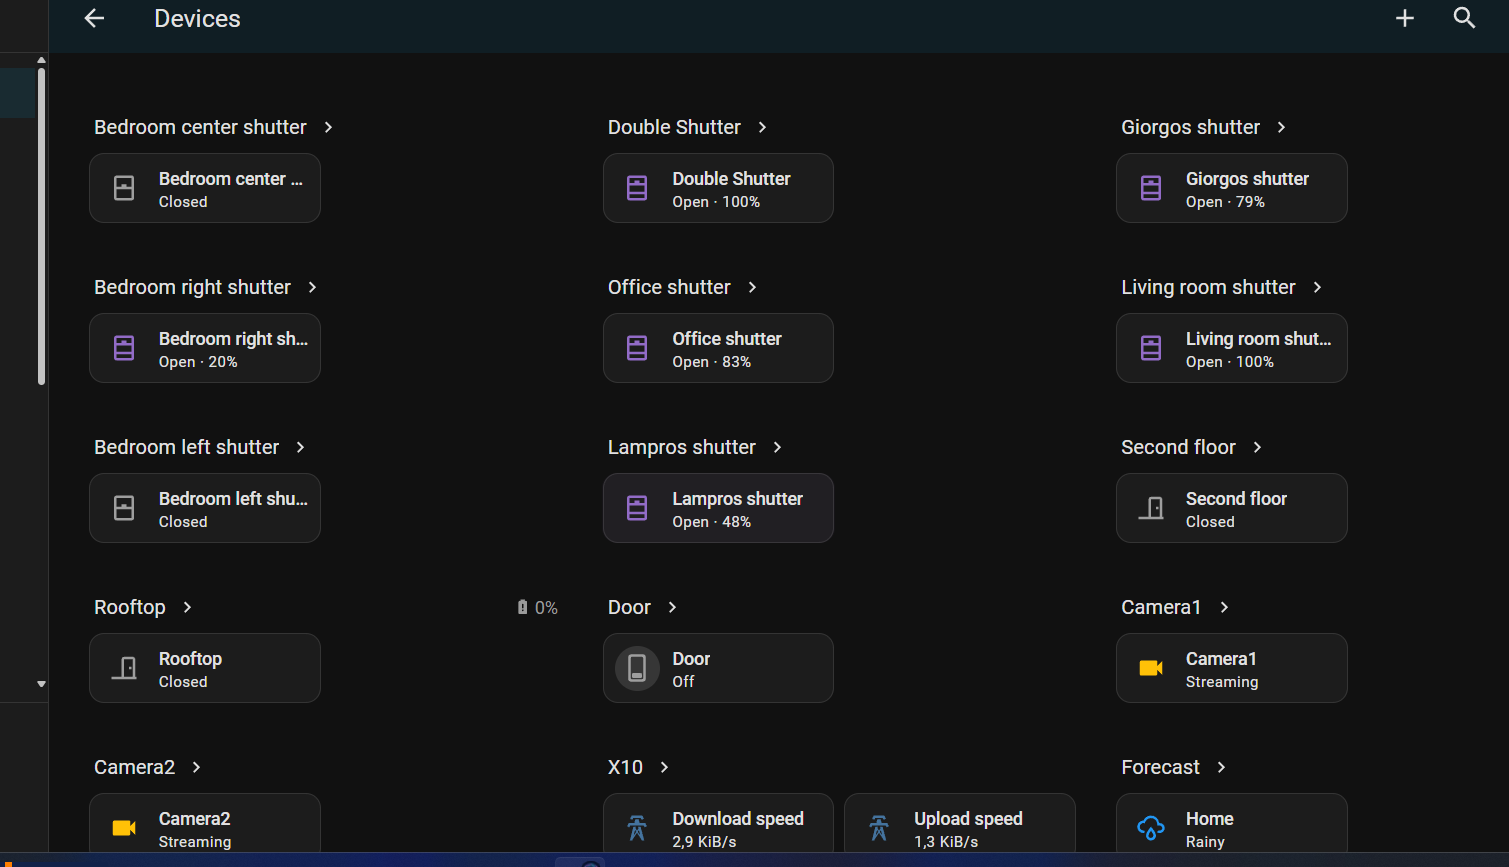Click the Second floor door icon
This screenshot has width=1509, height=867.
click(1151, 508)
